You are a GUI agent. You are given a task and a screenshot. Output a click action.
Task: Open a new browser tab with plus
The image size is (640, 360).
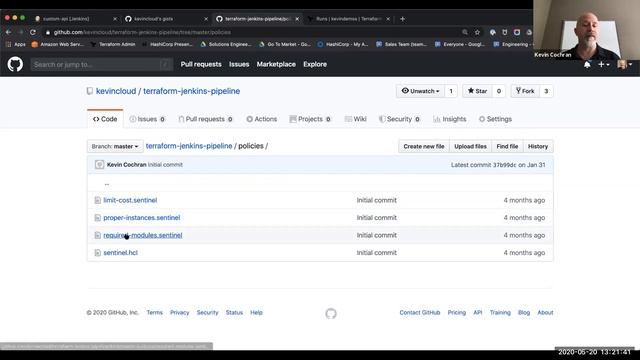(x=402, y=19)
